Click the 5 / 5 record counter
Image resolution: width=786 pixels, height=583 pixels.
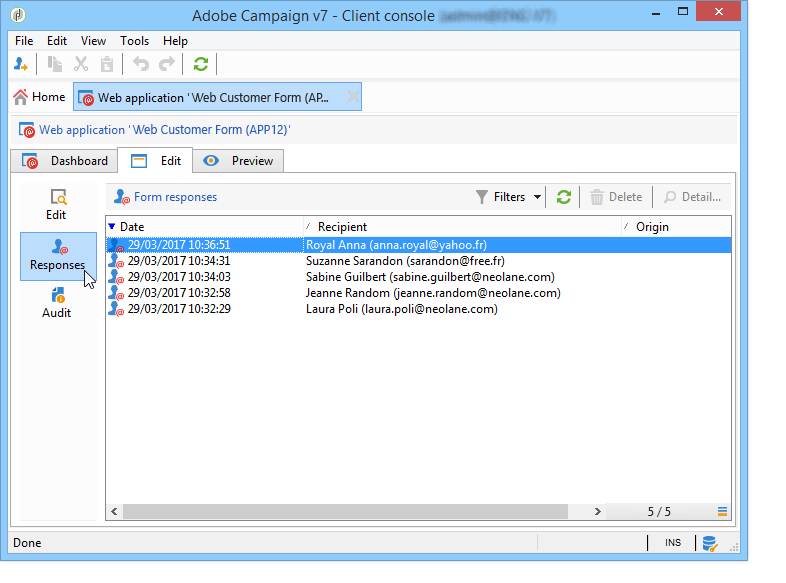659,511
